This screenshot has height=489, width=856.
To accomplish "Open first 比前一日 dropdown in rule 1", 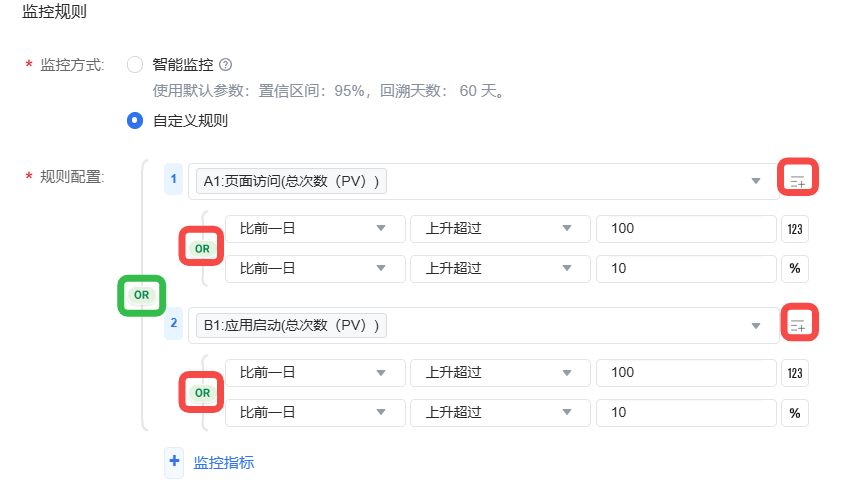I will (315, 229).
